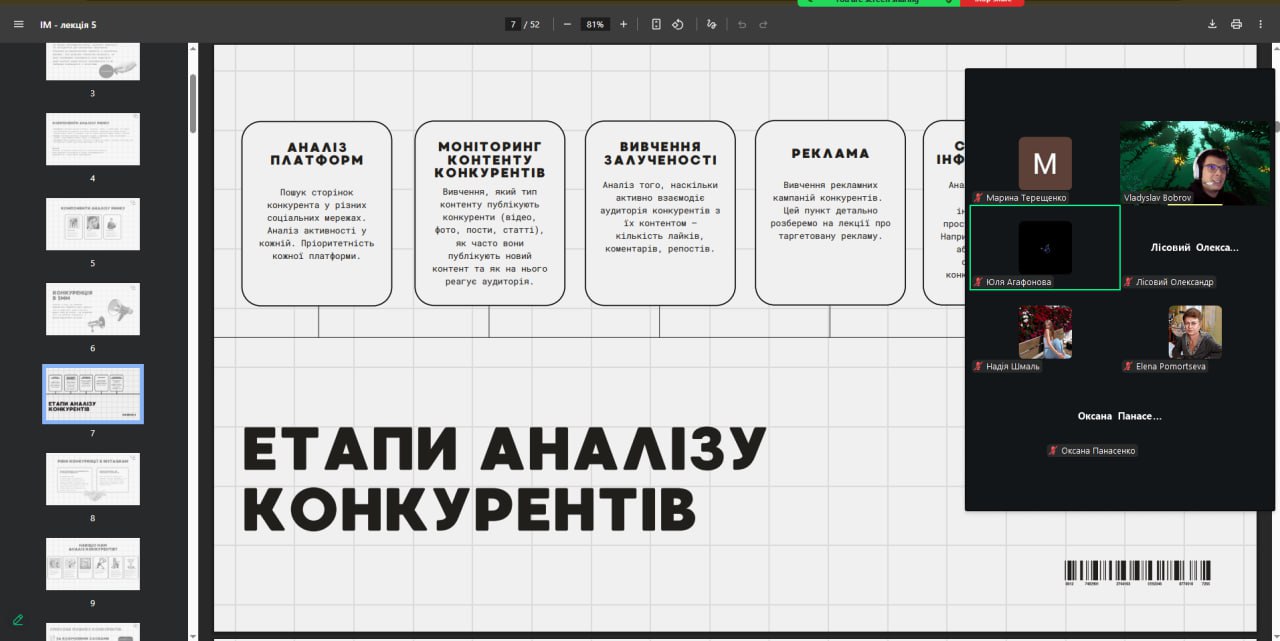Screen dimensions: 1280x641
Task: Download the PDF file
Action: 1212,24
